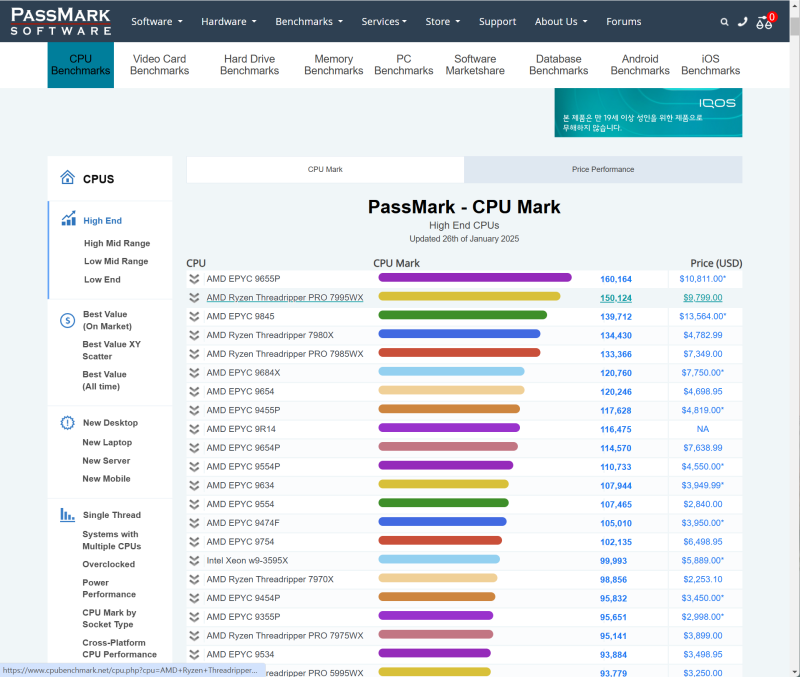Expand details chevron for AMD EPYC 9554P
The height and width of the screenshot is (677, 800).
tap(194, 467)
